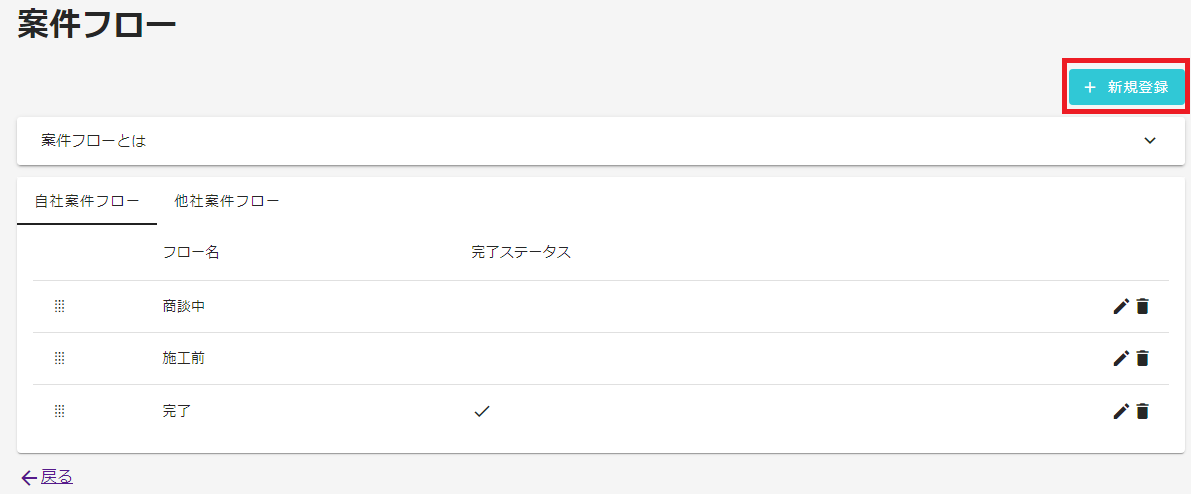Click the drag handle of 完了 row

coord(60,411)
